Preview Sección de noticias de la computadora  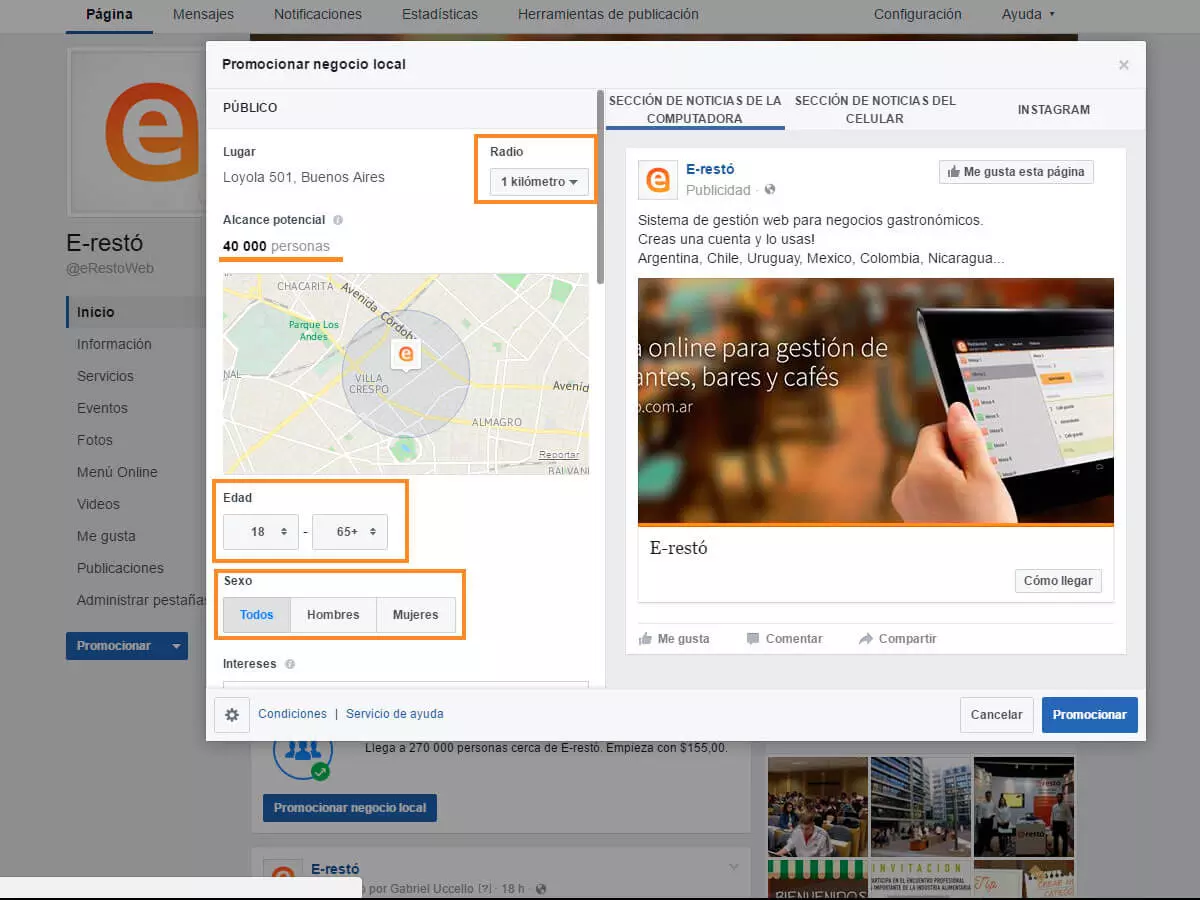click(x=695, y=110)
